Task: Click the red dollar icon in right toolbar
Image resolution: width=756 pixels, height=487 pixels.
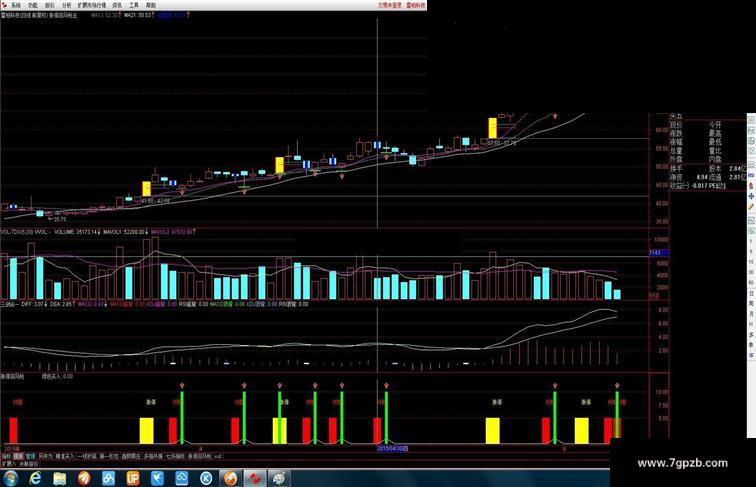Action: pos(751,185)
